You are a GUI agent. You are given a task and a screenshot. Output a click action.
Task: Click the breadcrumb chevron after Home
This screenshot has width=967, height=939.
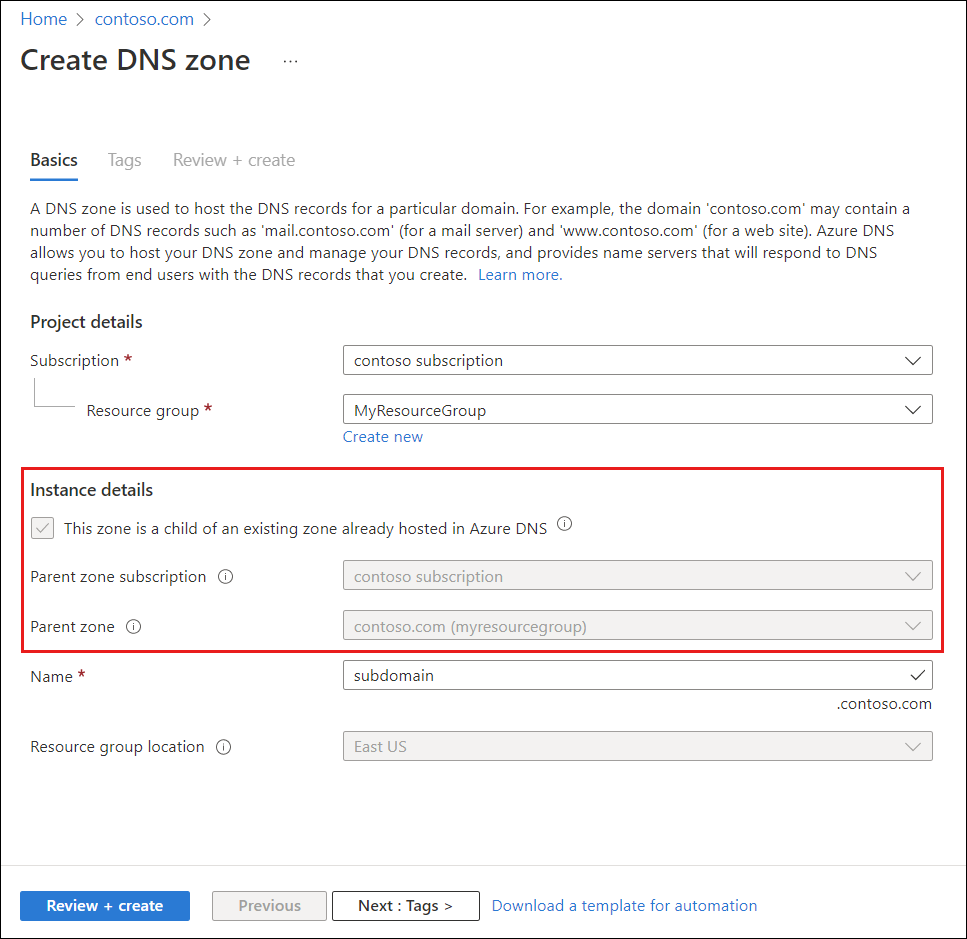pyautogui.click(x=79, y=18)
